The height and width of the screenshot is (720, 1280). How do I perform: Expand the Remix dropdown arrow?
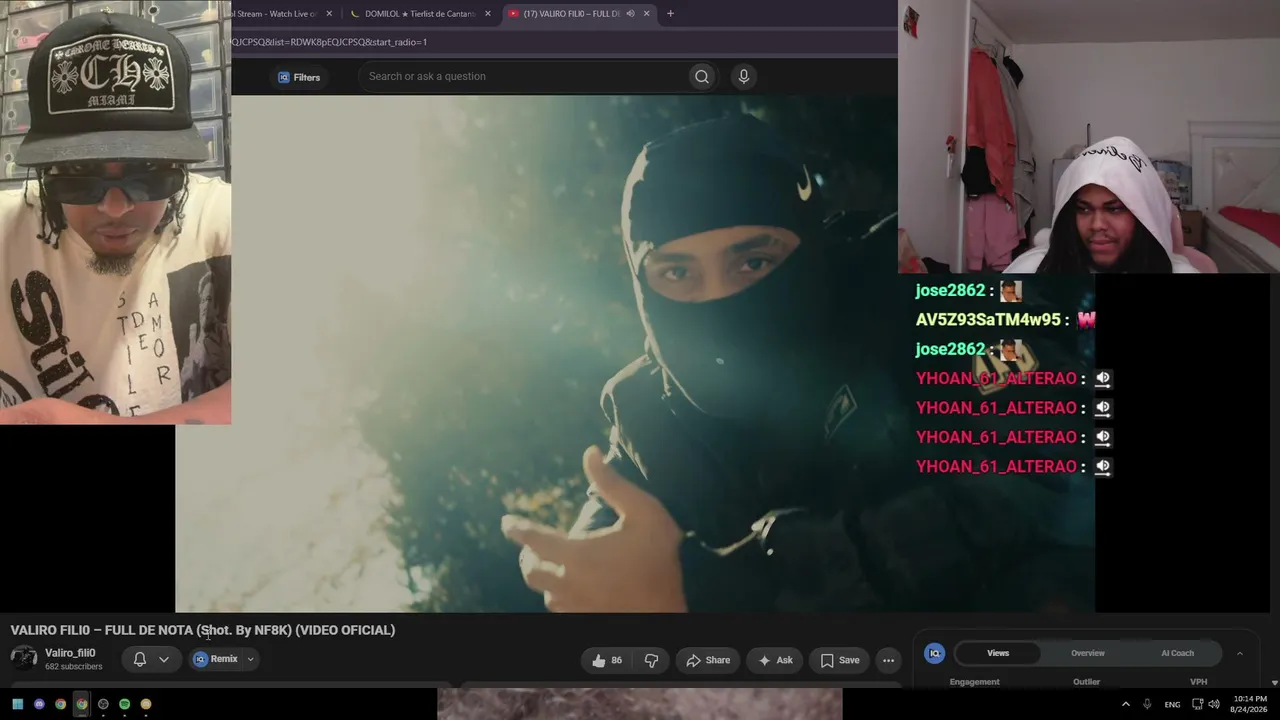click(251, 659)
